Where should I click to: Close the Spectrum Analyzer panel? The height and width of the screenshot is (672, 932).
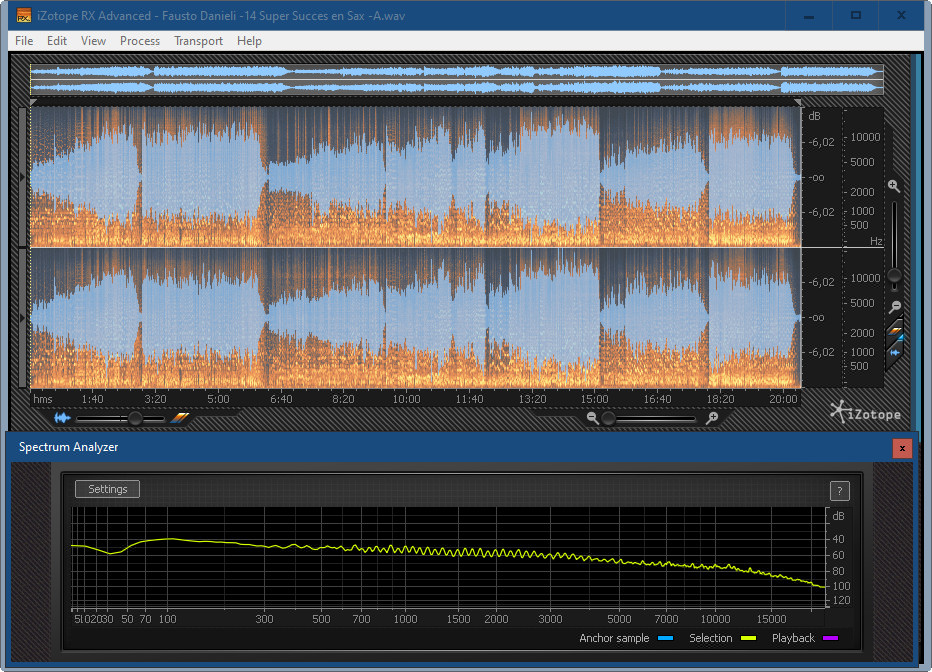click(x=902, y=448)
